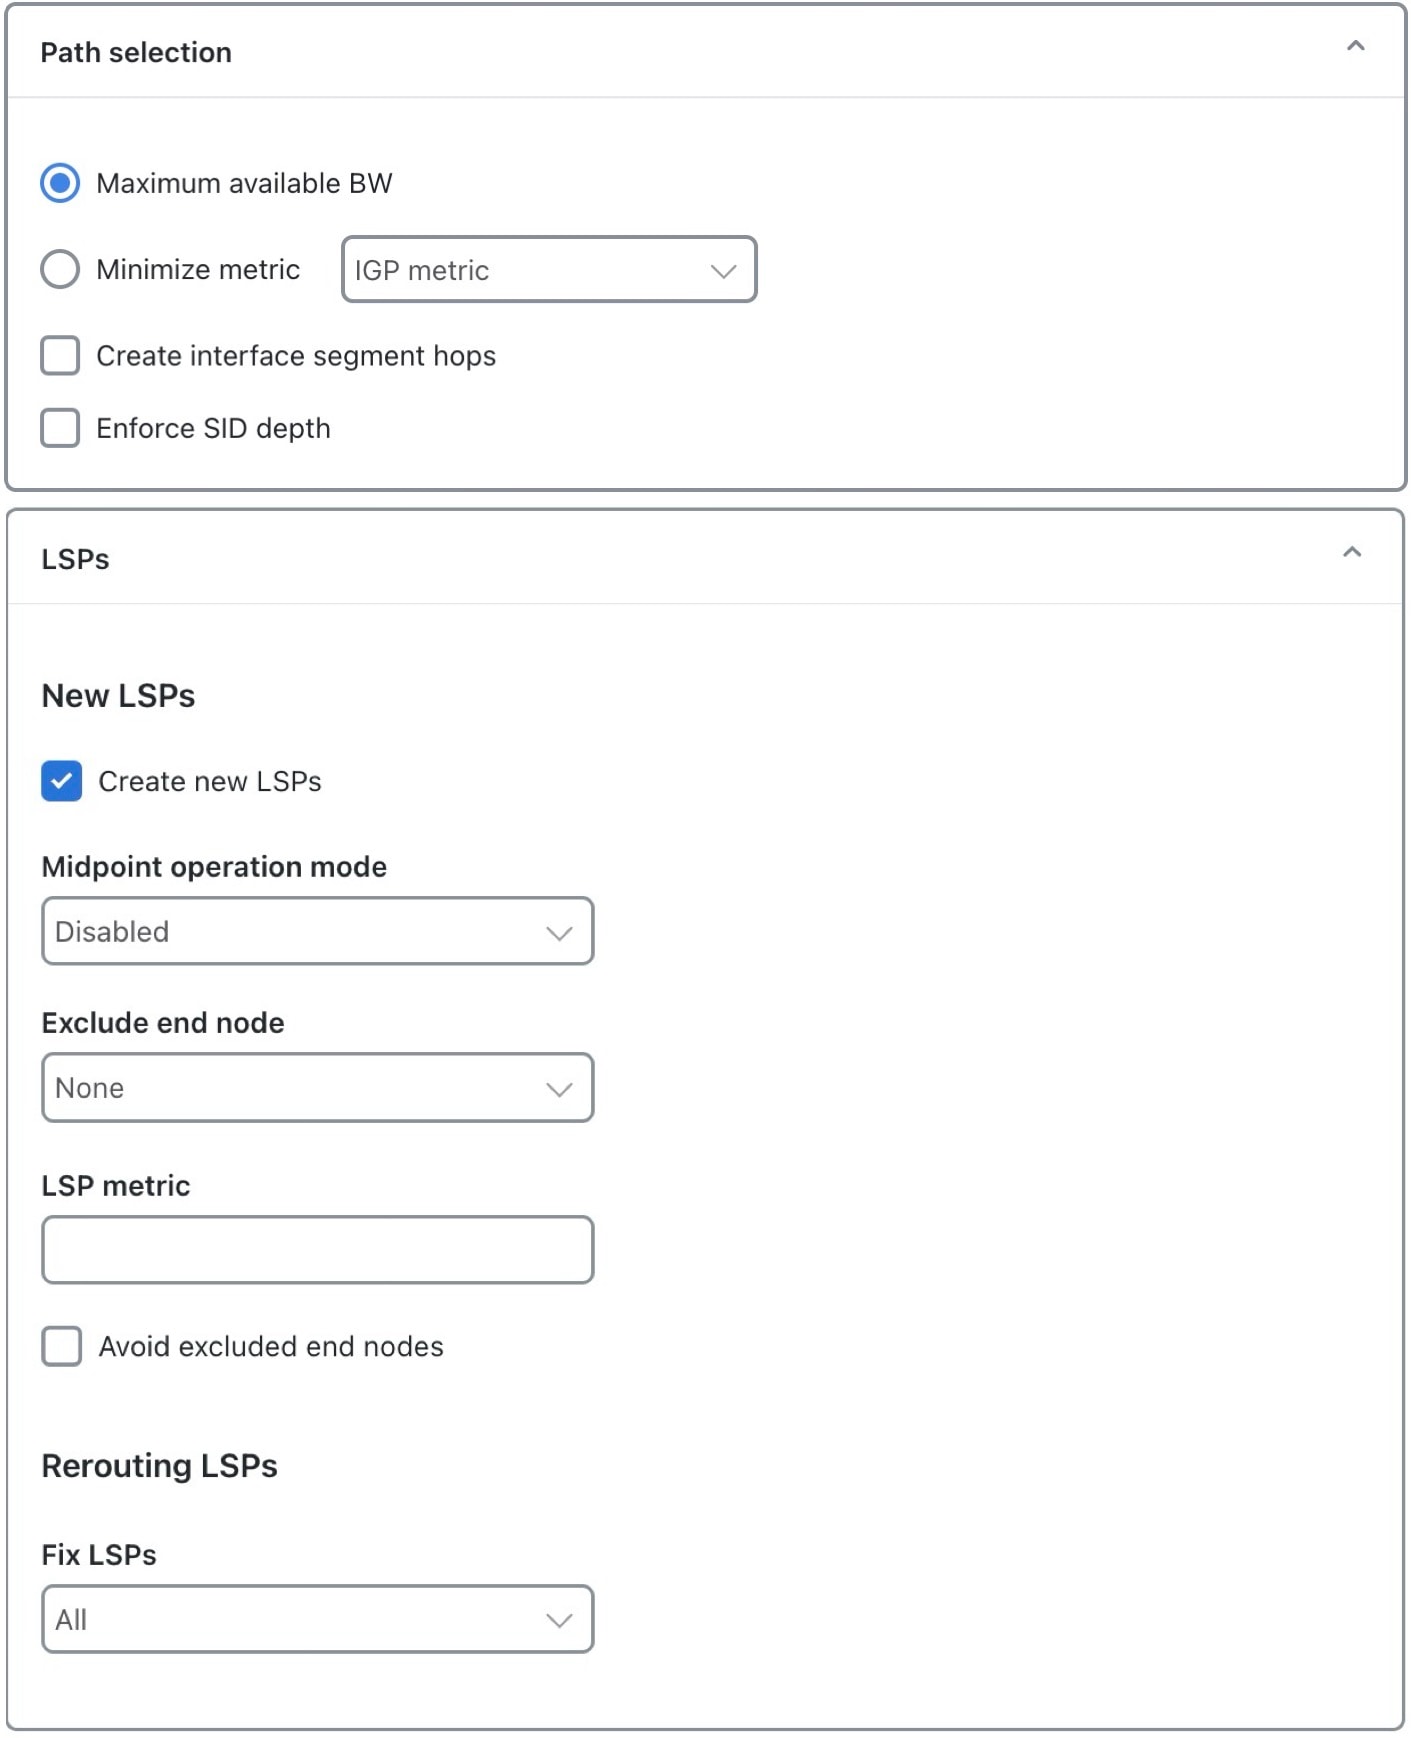Viewport: 1411px width, 1738px height.
Task: Click the "Create new LSPs" label text
Action: point(210,781)
